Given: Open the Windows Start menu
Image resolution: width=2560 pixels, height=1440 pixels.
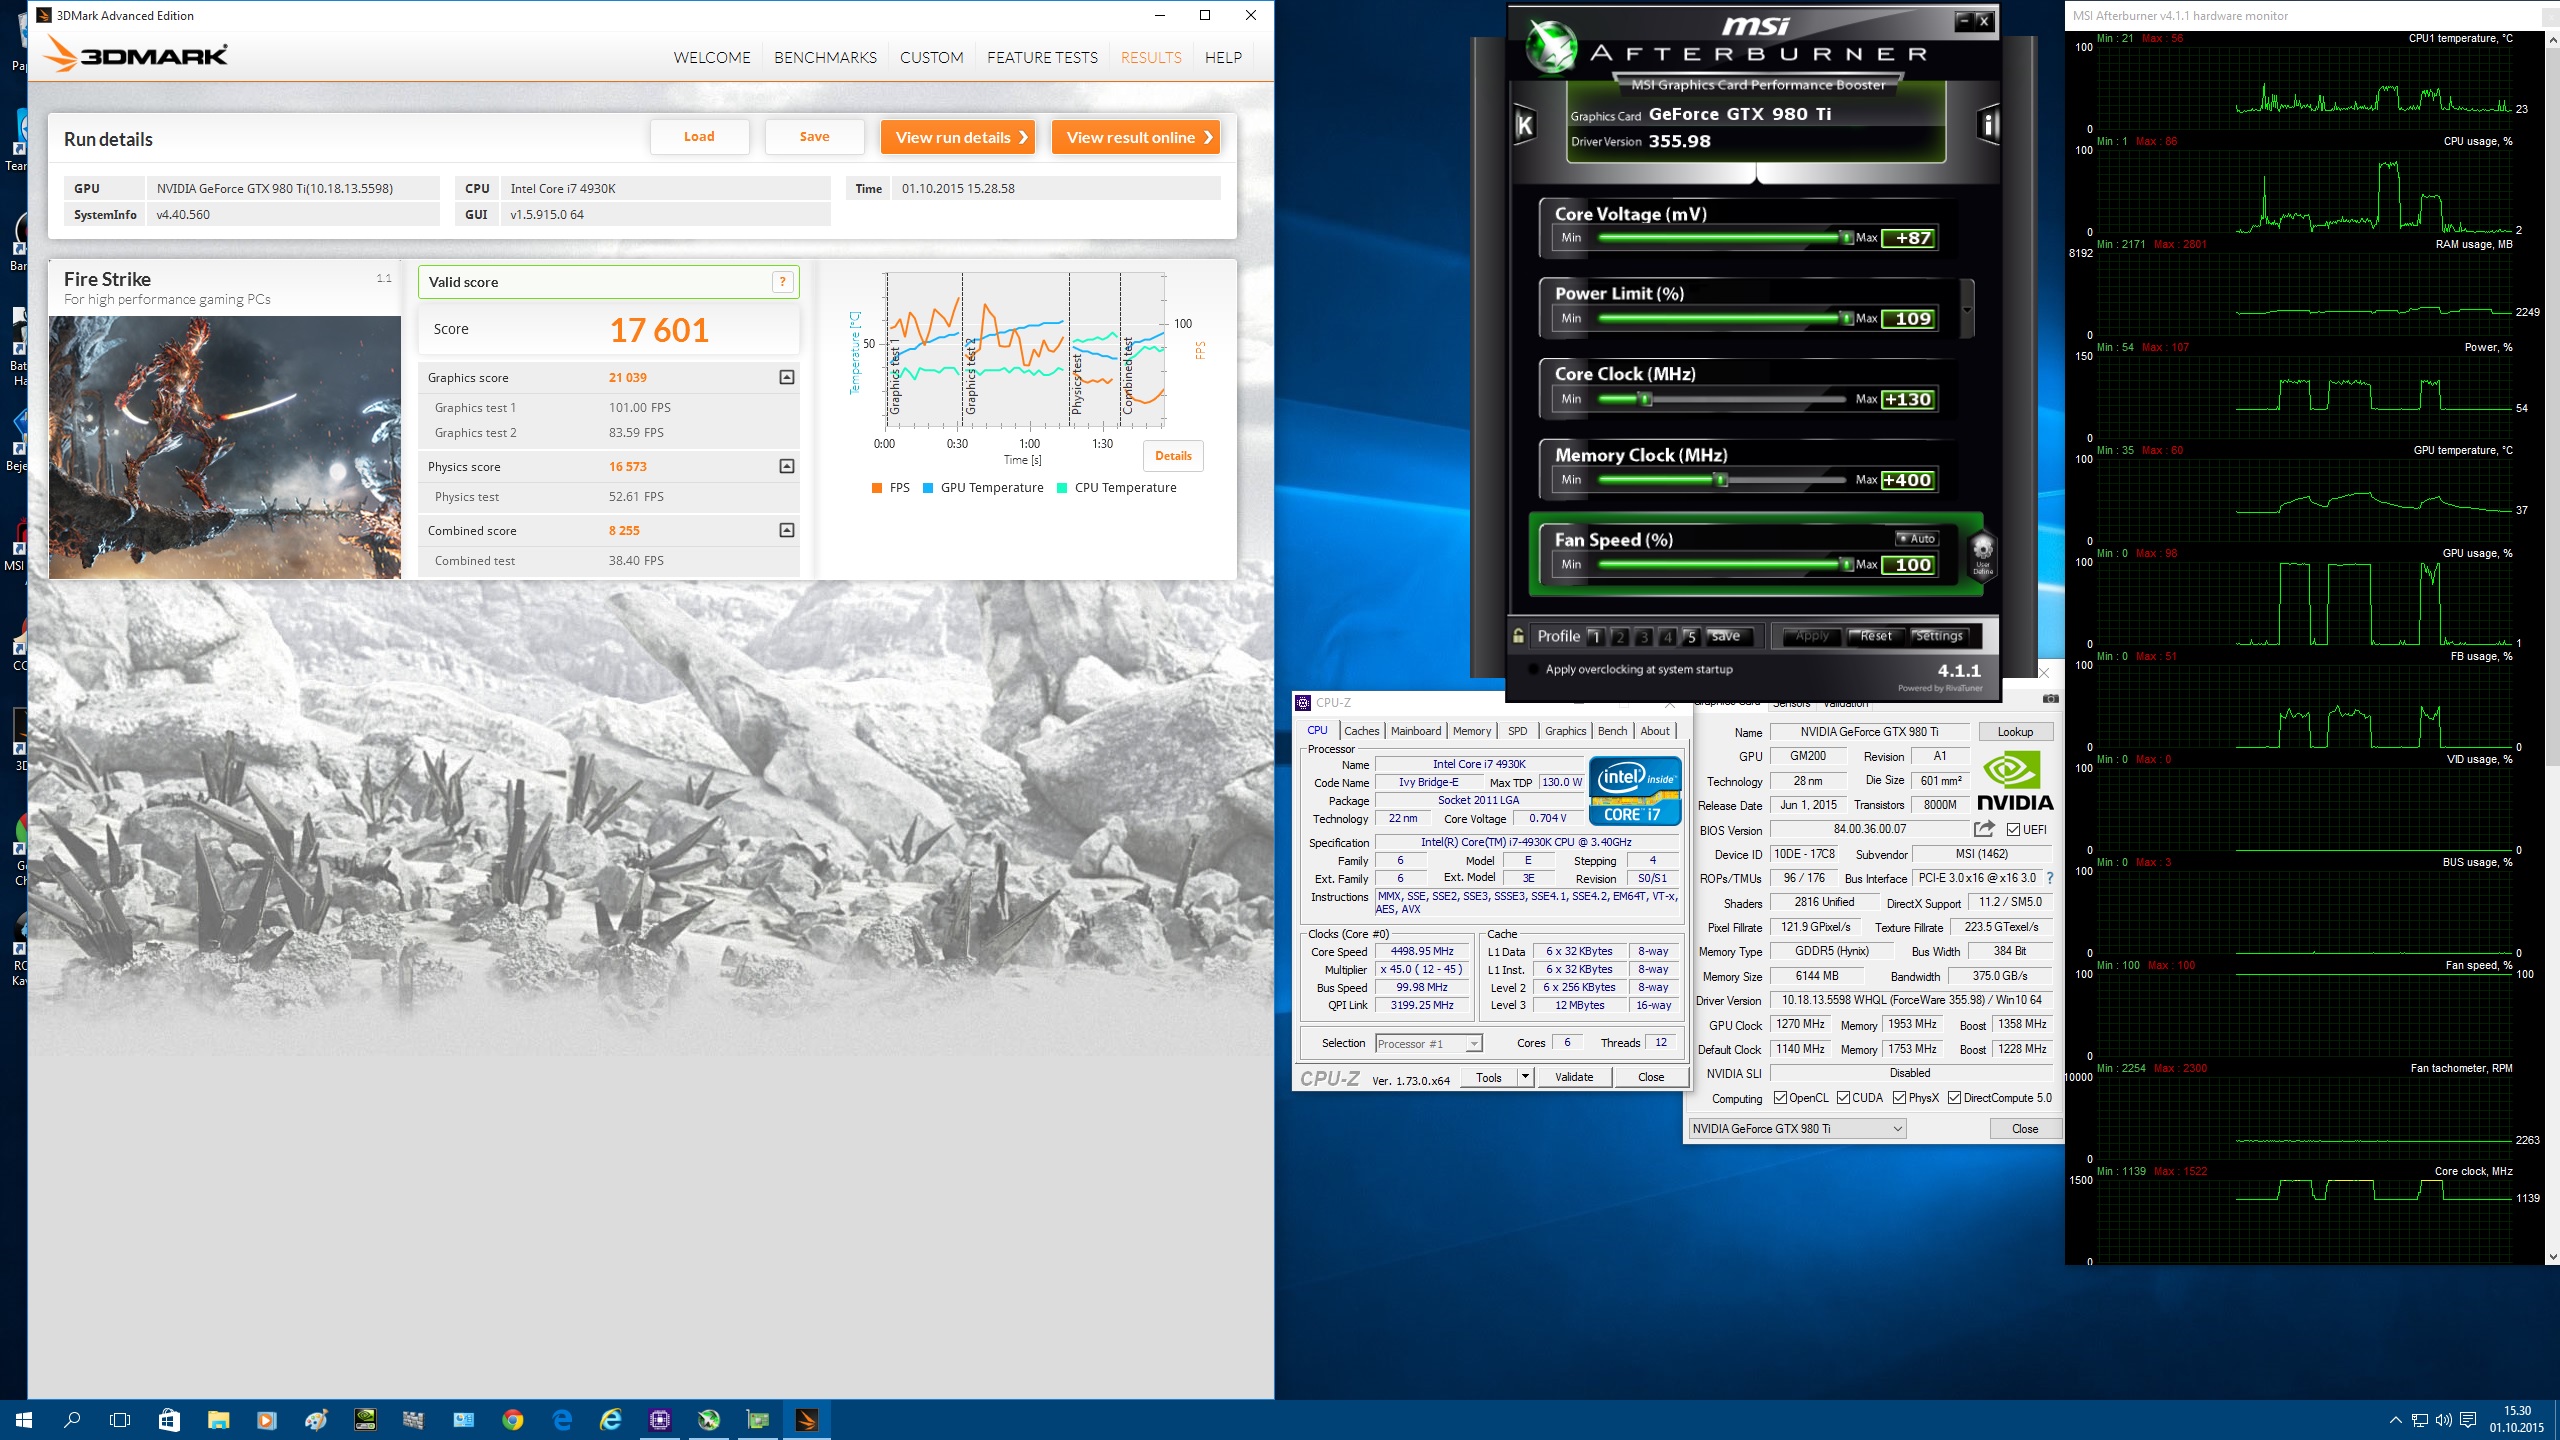Looking at the screenshot, I should [24, 1419].
